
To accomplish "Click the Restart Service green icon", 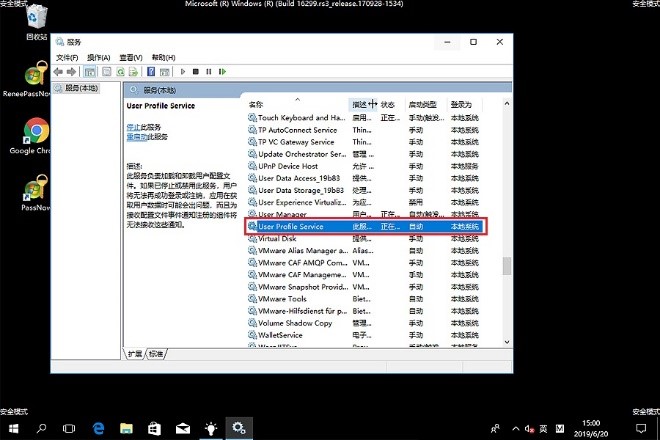I will point(222,72).
